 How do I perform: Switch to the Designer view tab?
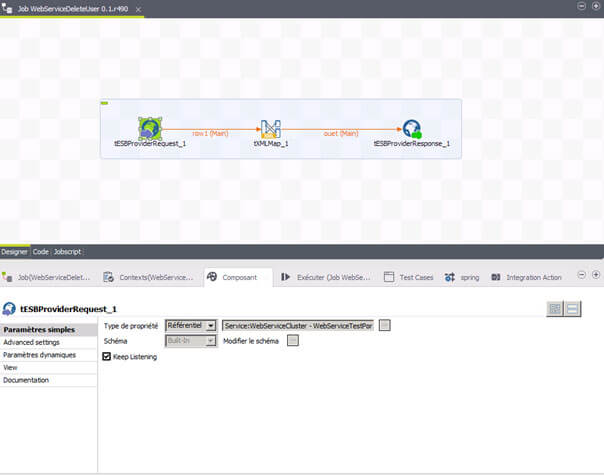pos(14,252)
